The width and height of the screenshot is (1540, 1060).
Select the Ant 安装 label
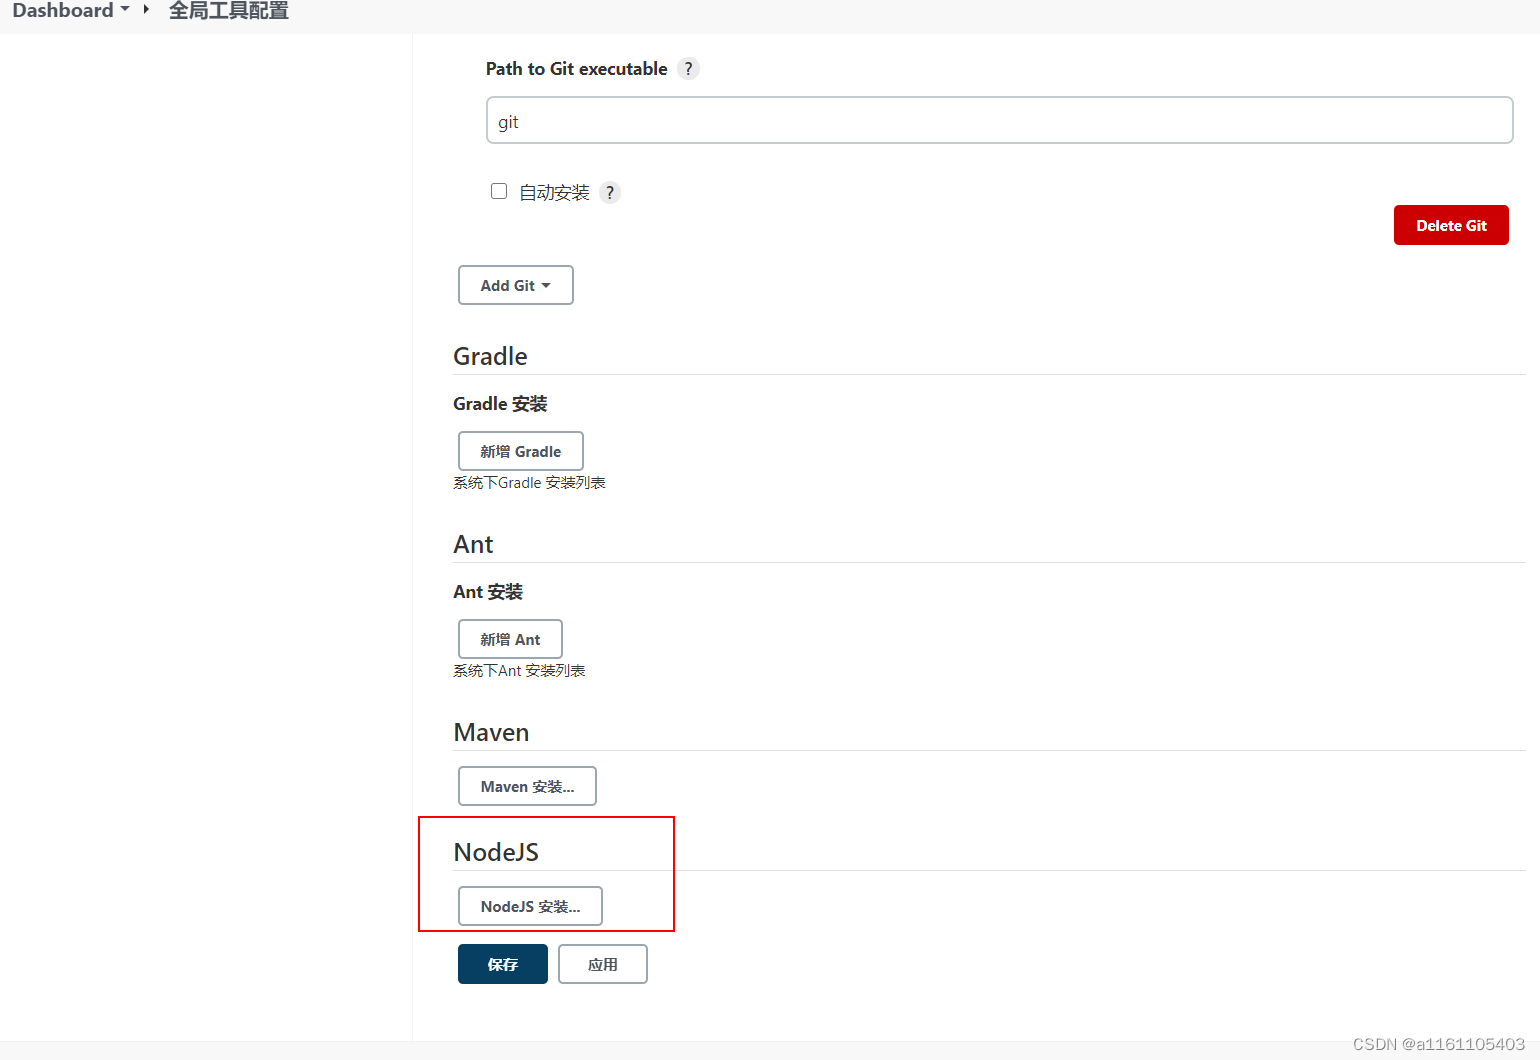[x=488, y=592]
